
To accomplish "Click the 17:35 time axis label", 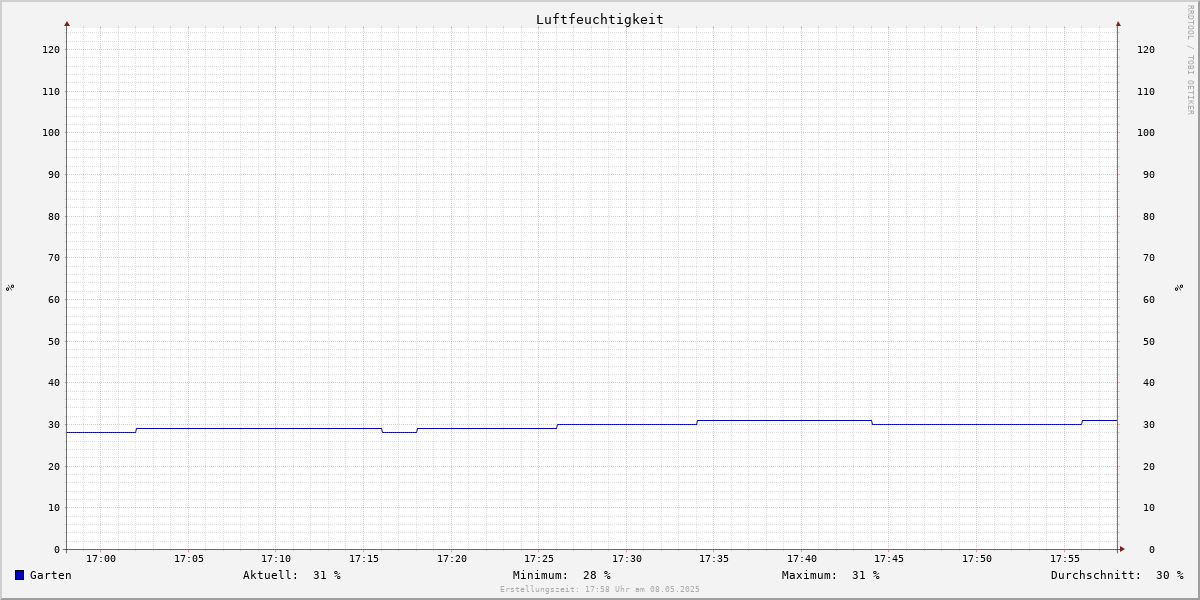I will tap(714, 559).
